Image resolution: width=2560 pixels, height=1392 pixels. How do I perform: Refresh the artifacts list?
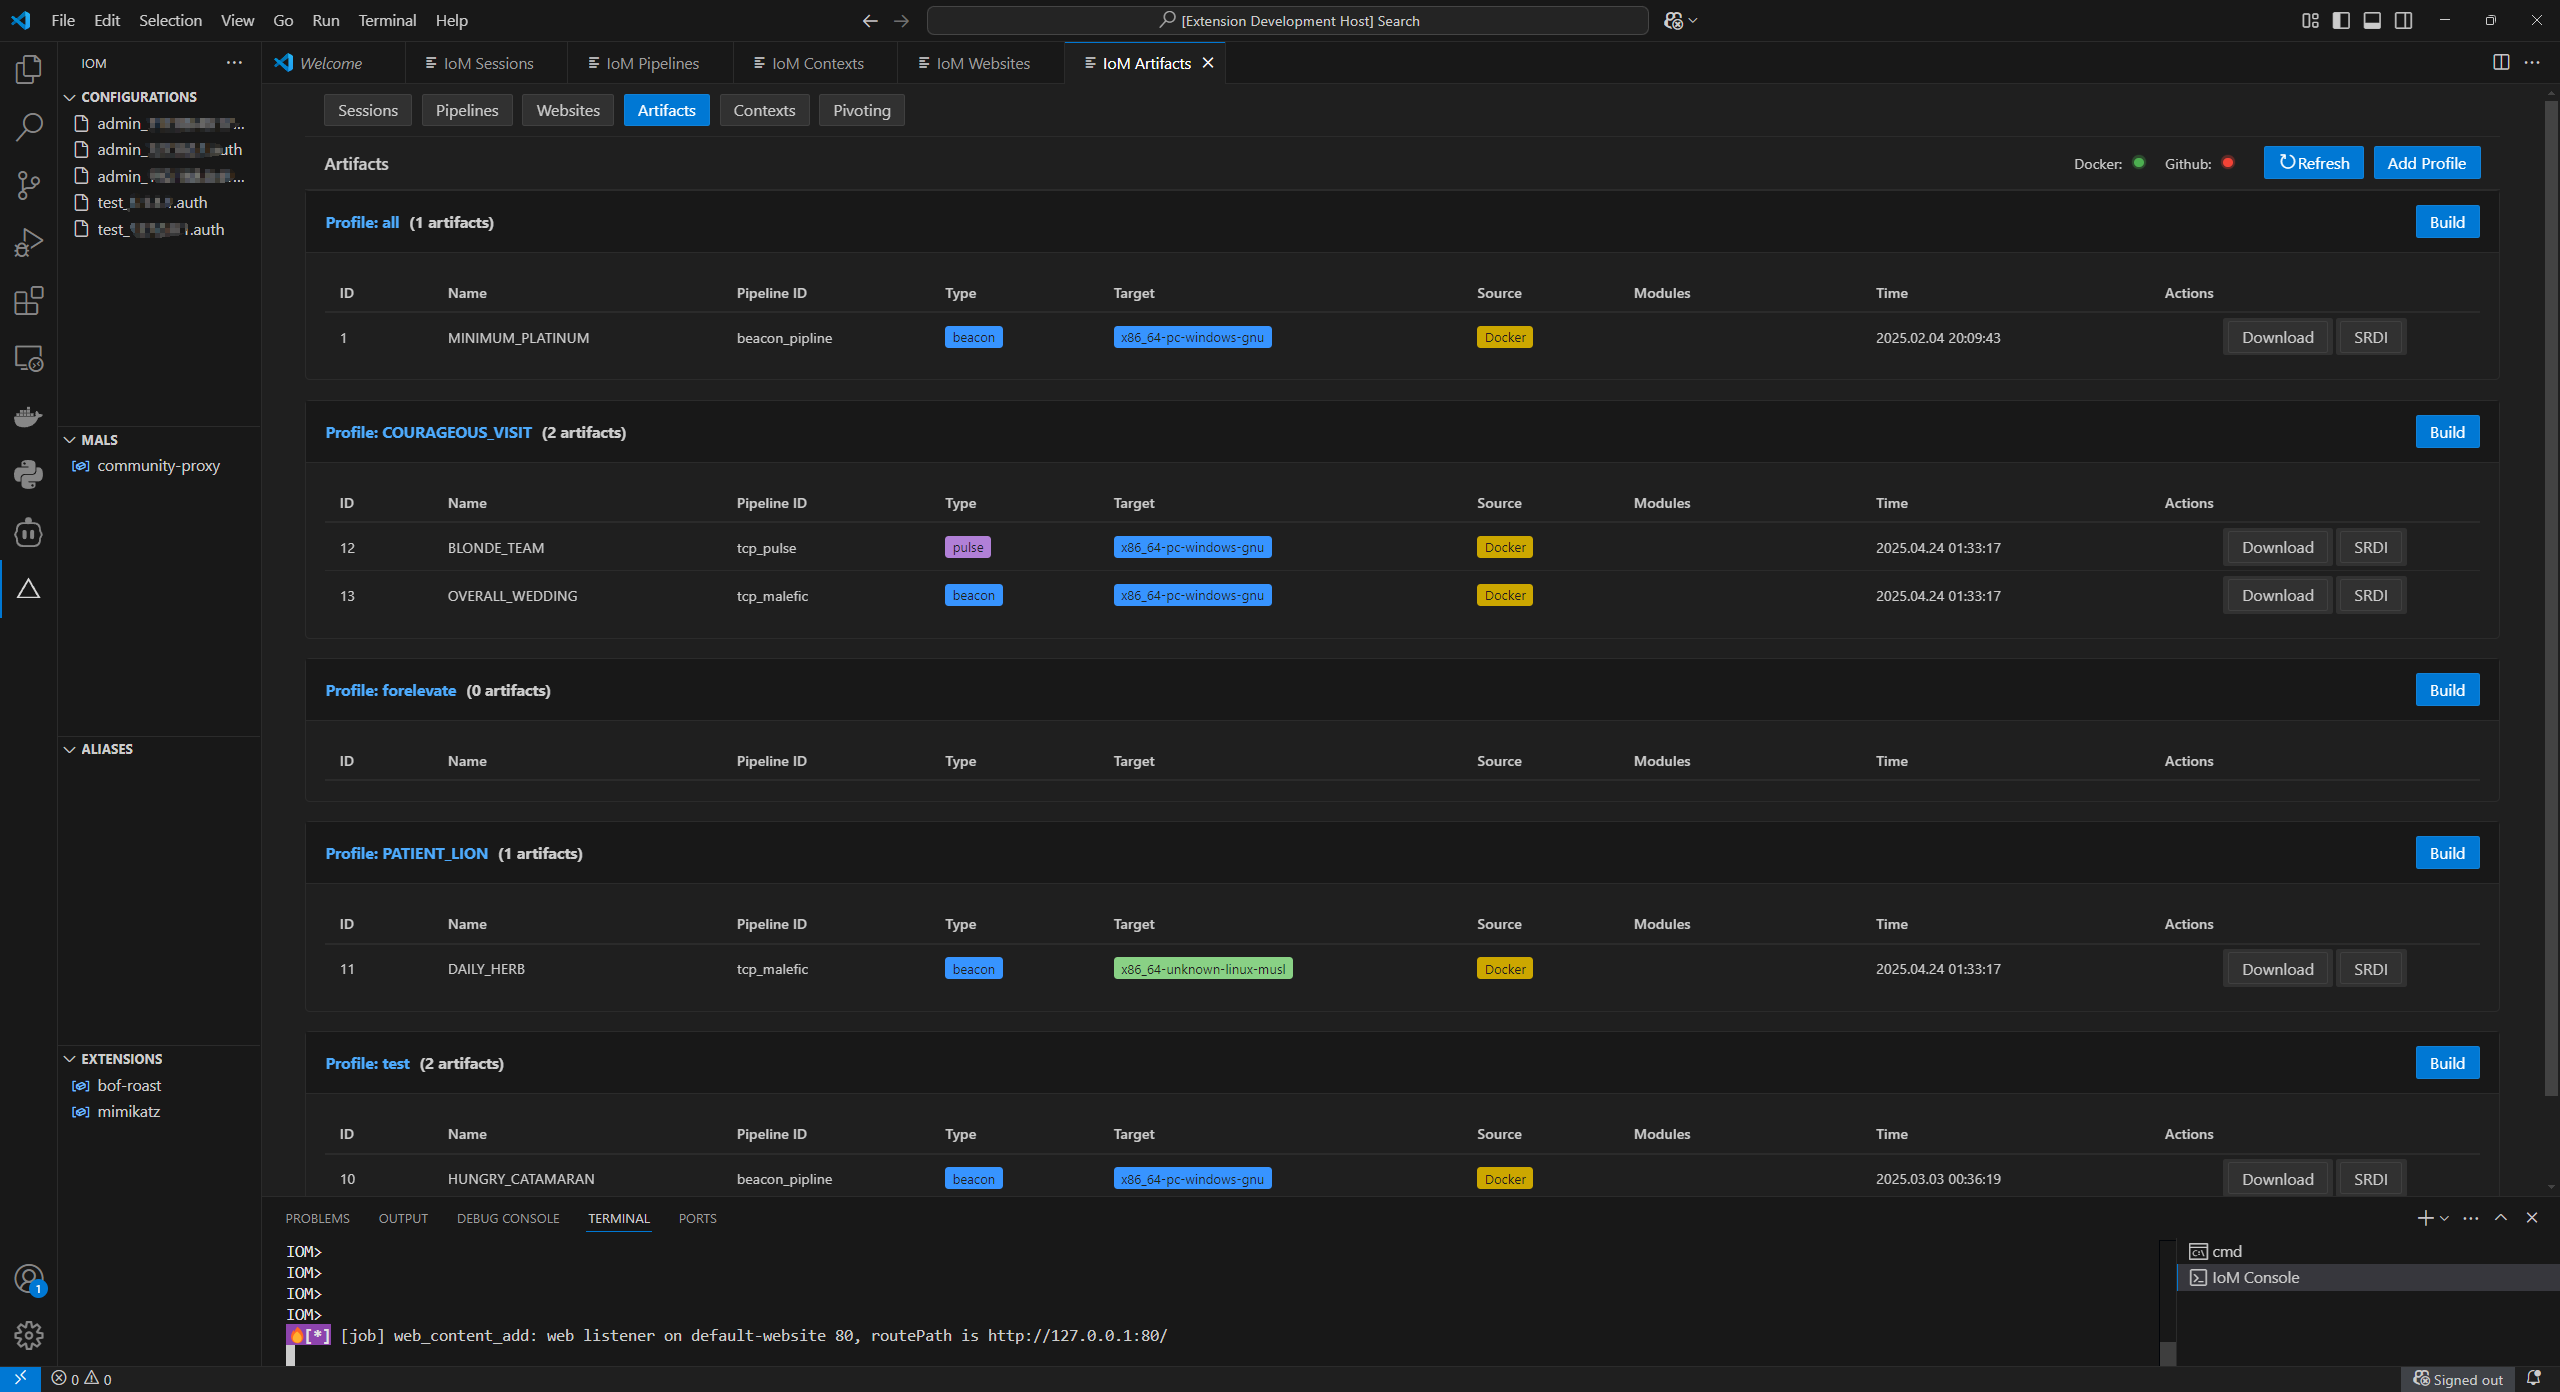point(2313,162)
